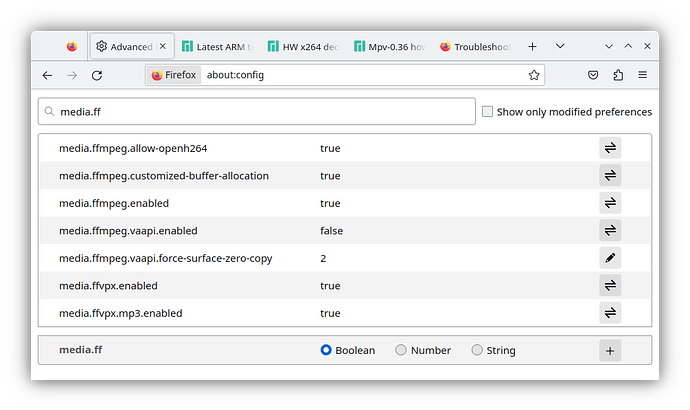This screenshot has width=690, height=410.
Task: Open the Extensions puzzle icon
Action: coord(618,75)
